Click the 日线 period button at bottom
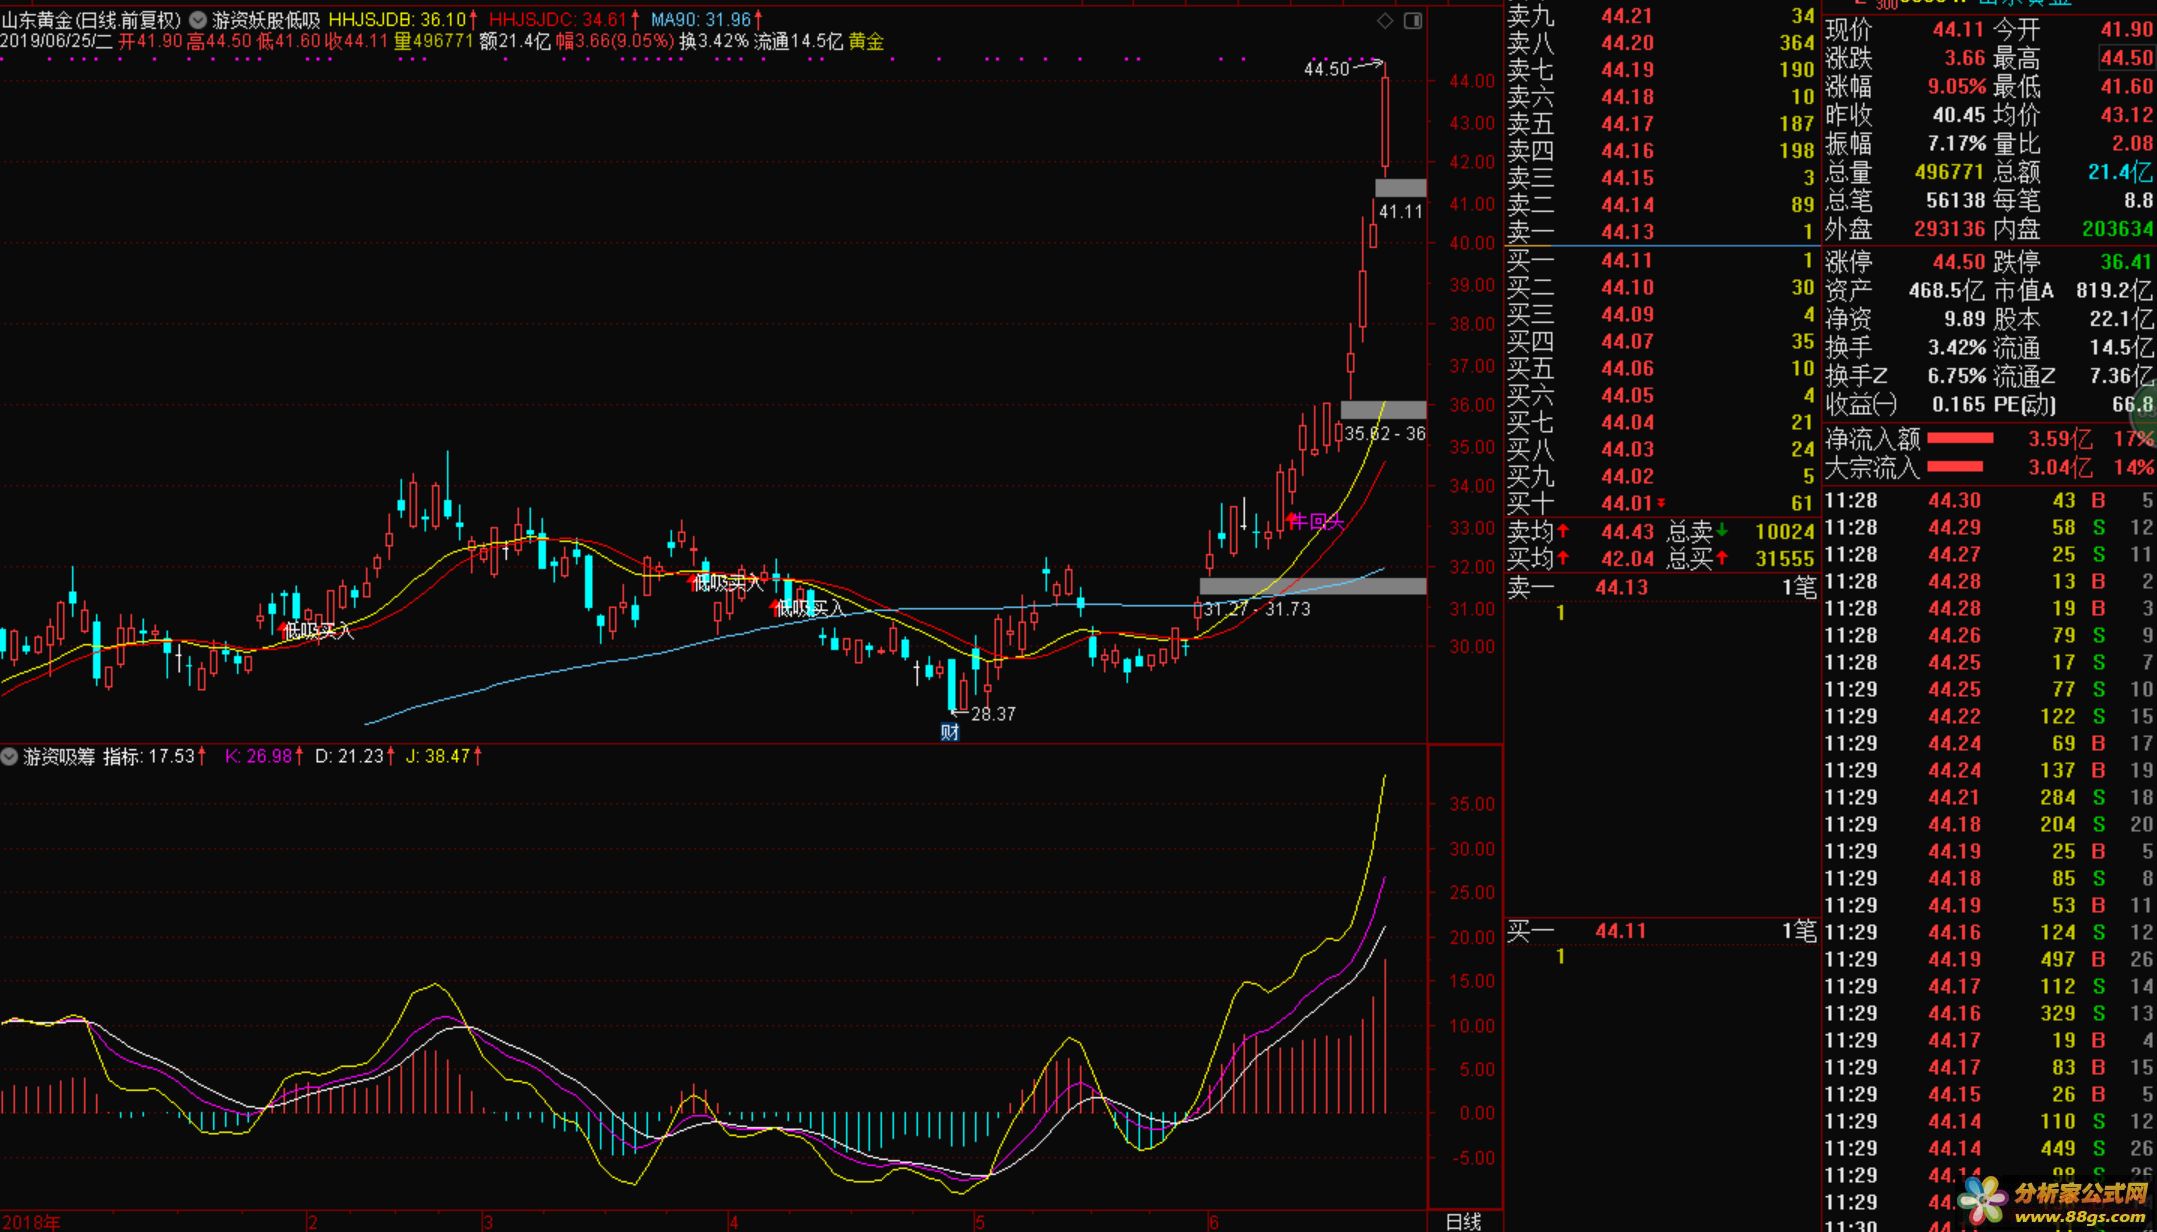This screenshot has width=2157, height=1232. (x=1464, y=1221)
